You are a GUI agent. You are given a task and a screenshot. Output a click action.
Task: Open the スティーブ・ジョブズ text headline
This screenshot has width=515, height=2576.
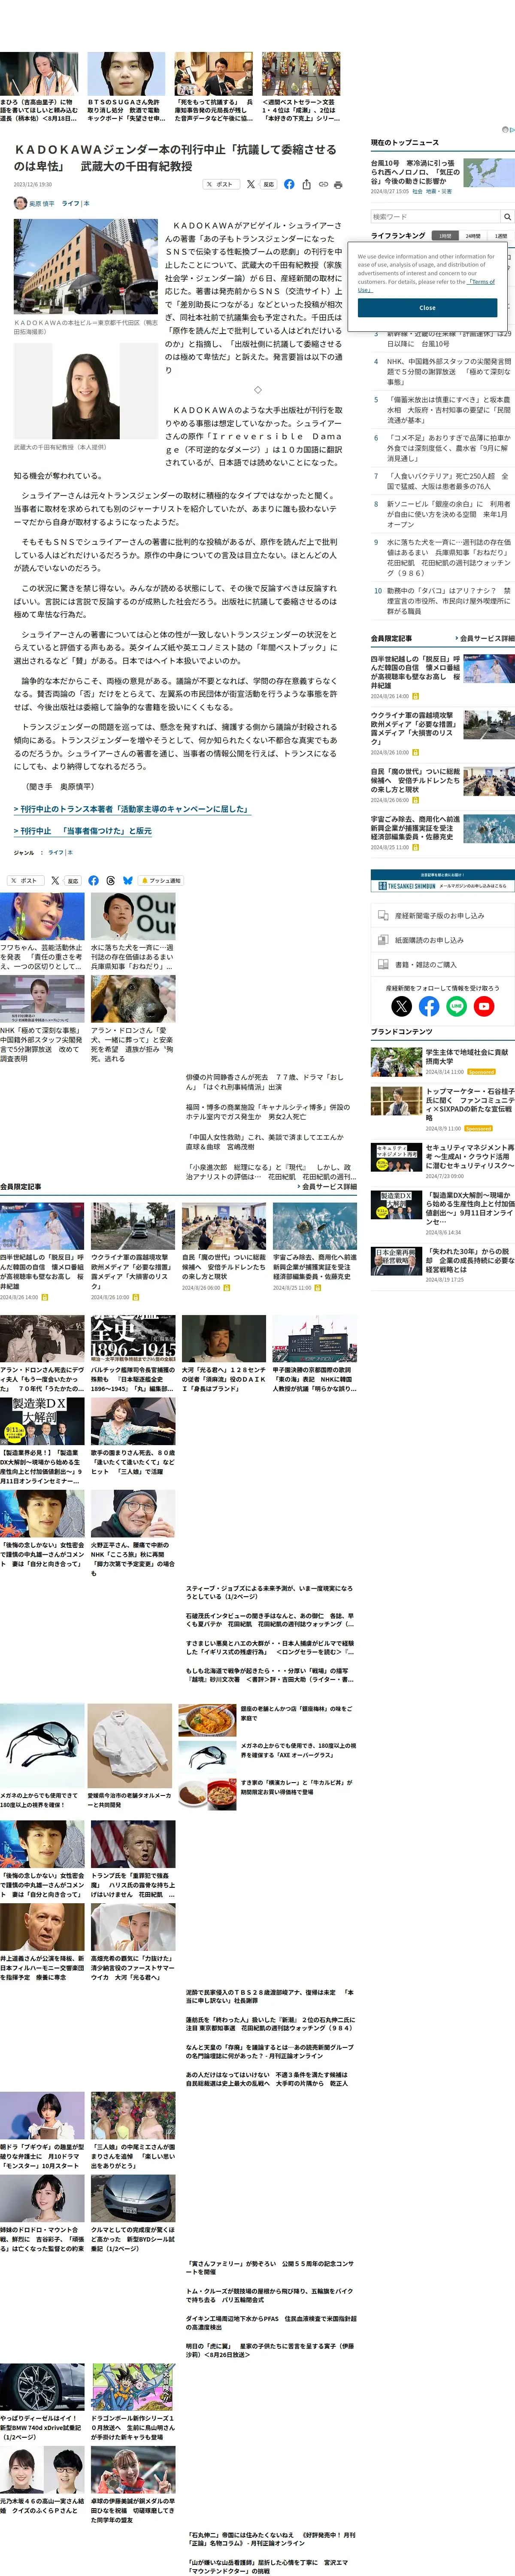pyautogui.click(x=269, y=1592)
